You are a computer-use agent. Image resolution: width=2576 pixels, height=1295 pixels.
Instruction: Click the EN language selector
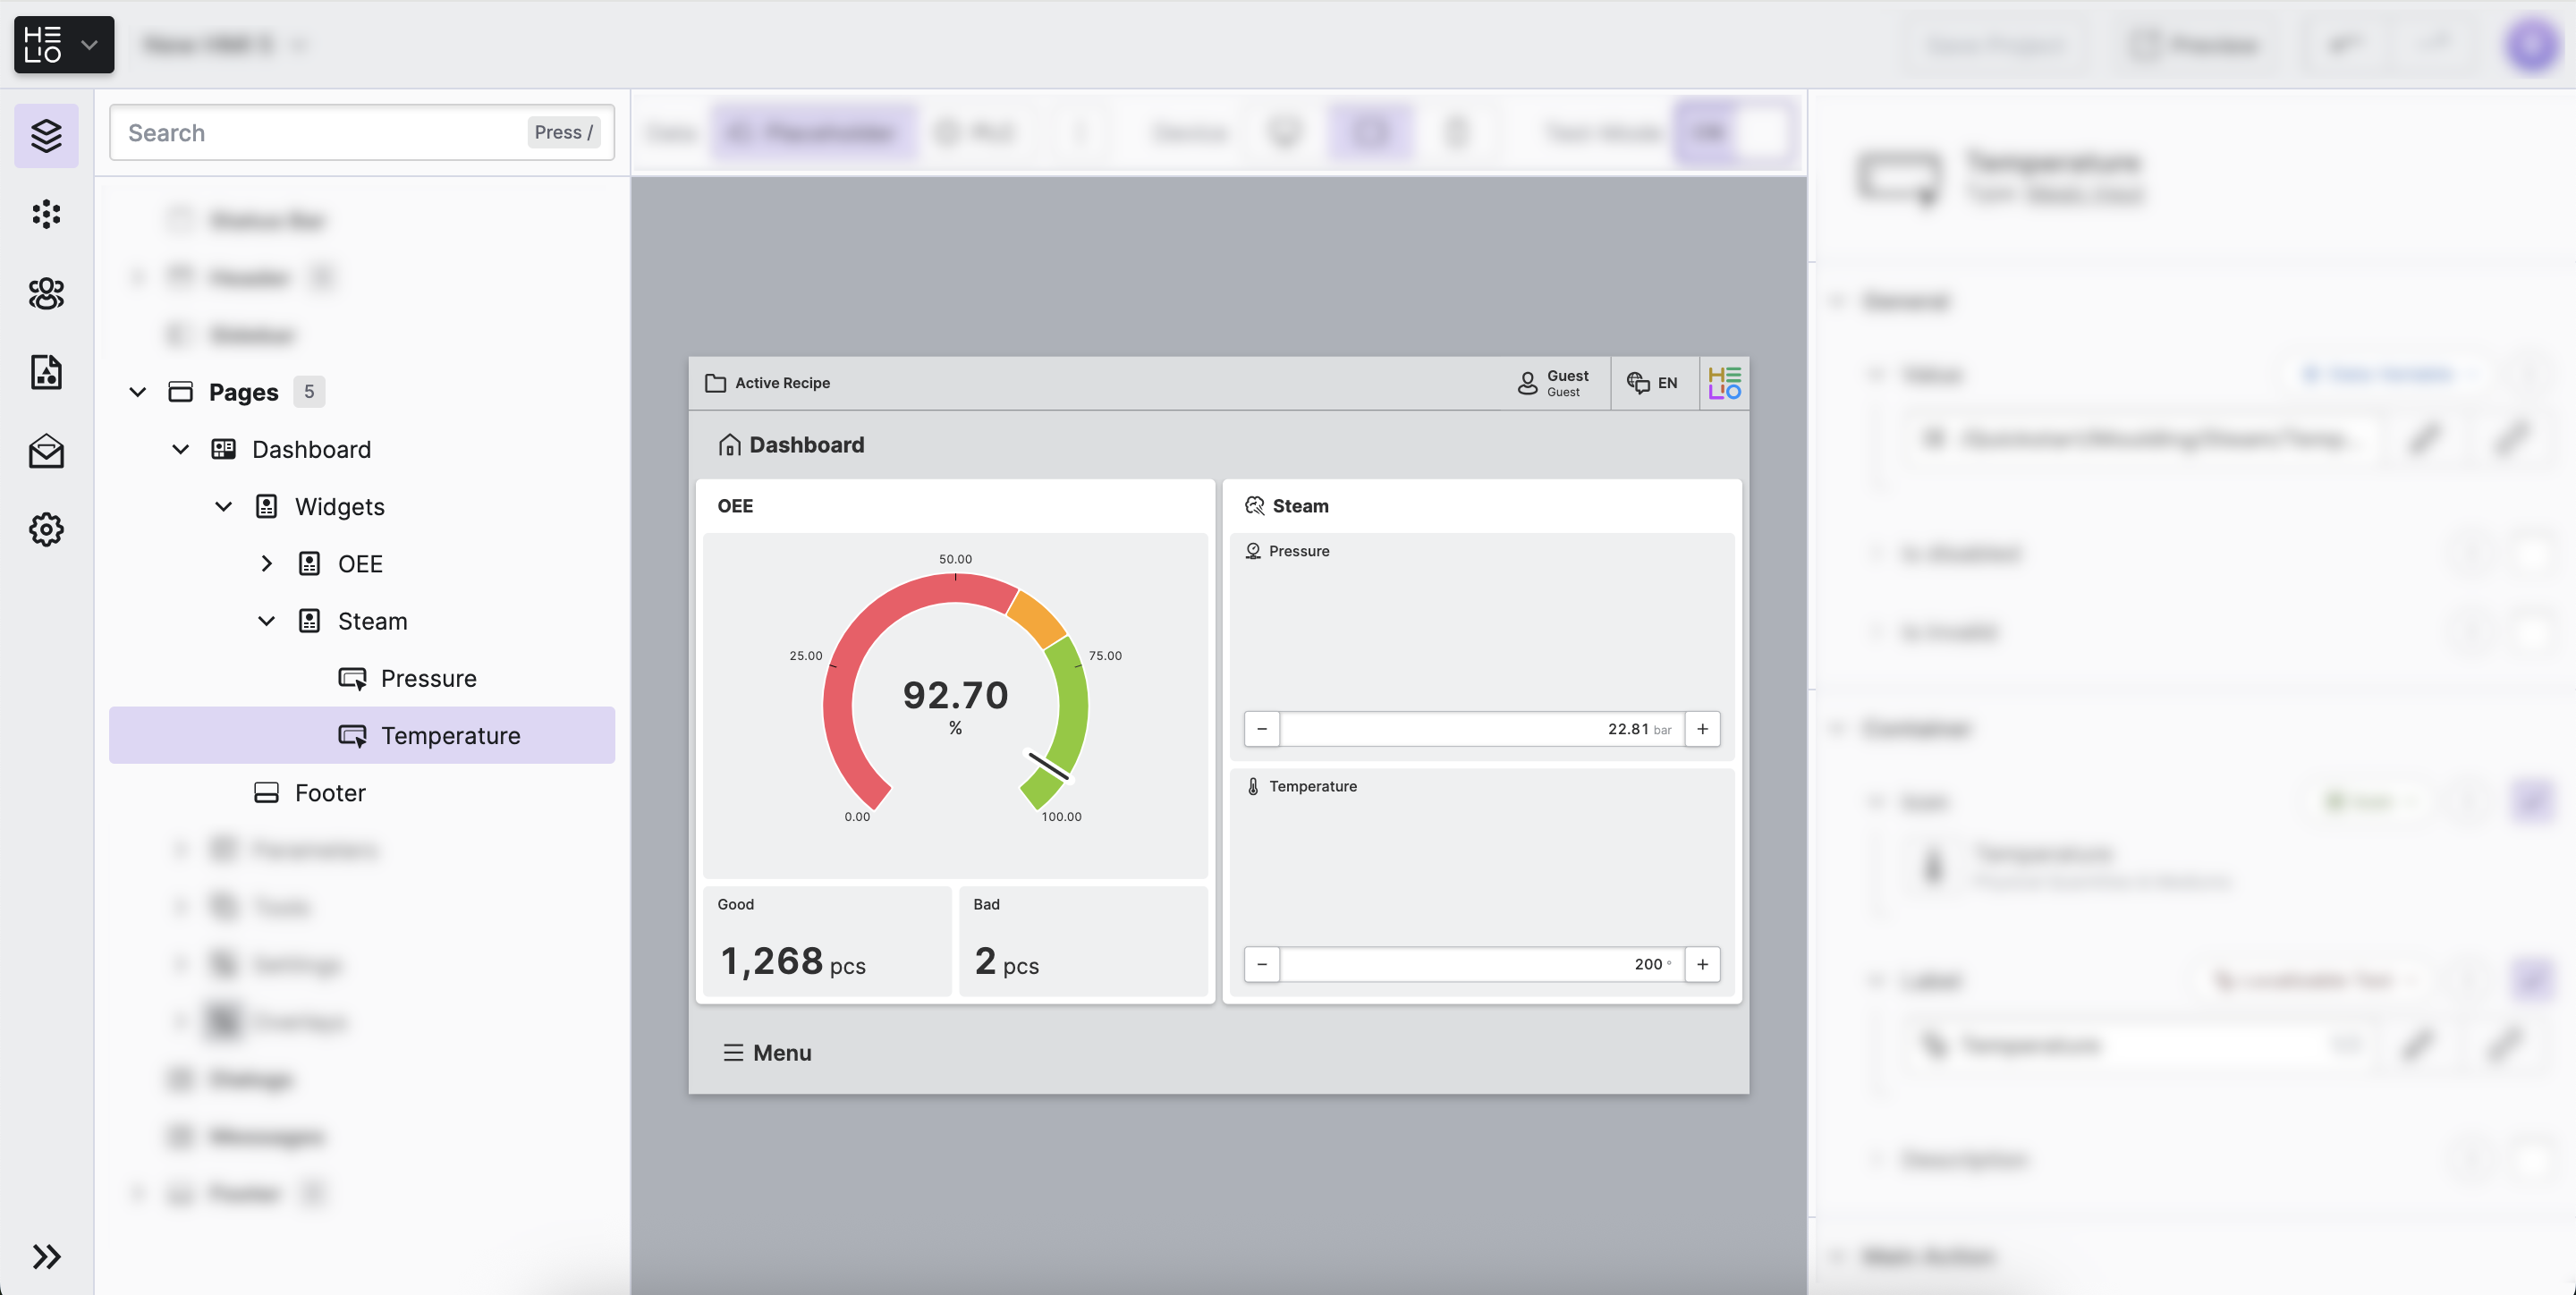1653,383
